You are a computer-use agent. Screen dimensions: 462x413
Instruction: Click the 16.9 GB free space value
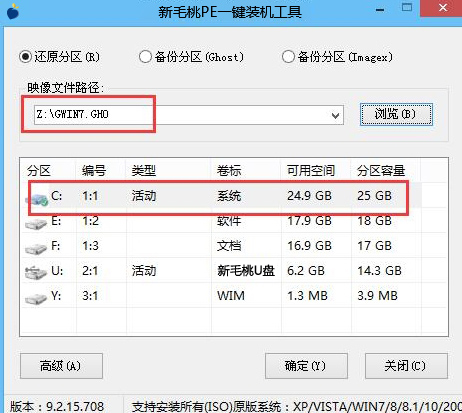(x=309, y=246)
